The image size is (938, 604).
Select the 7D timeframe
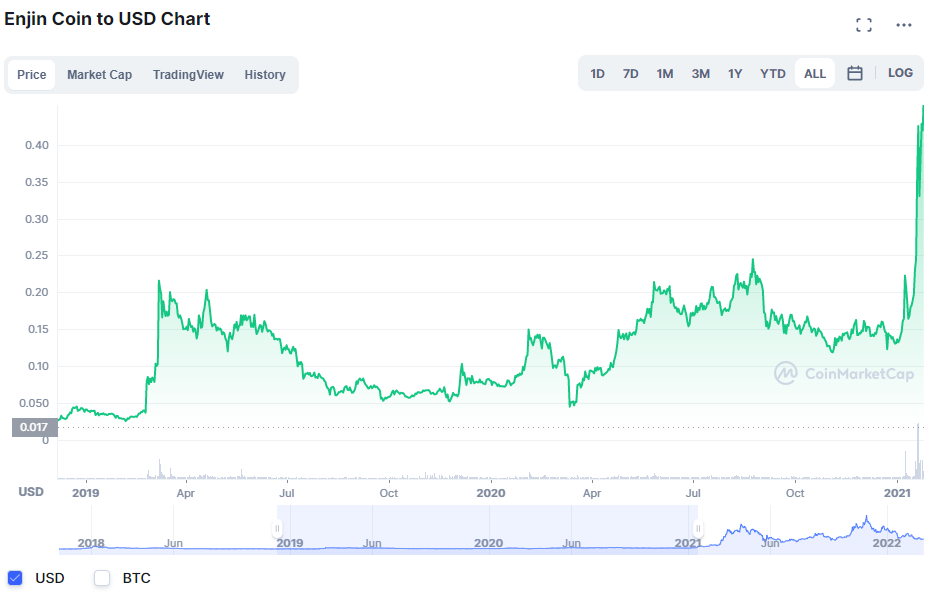[630, 73]
